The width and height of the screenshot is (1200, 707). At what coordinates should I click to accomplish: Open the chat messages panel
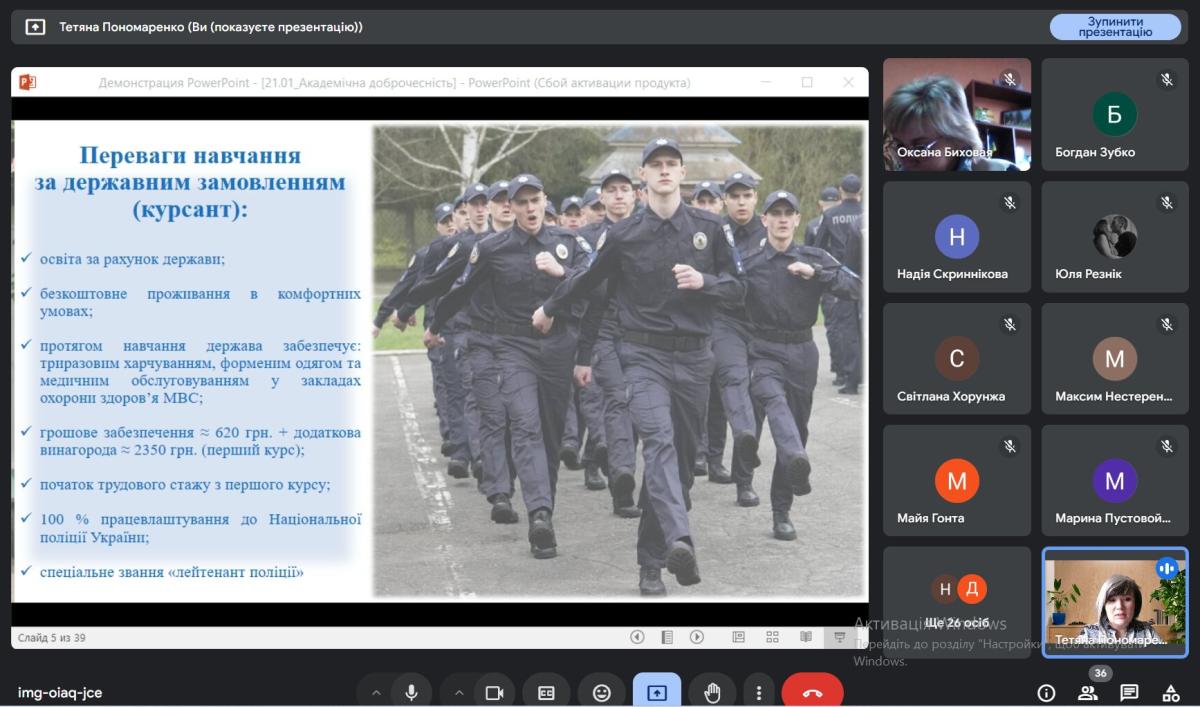tap(1129, 693)
